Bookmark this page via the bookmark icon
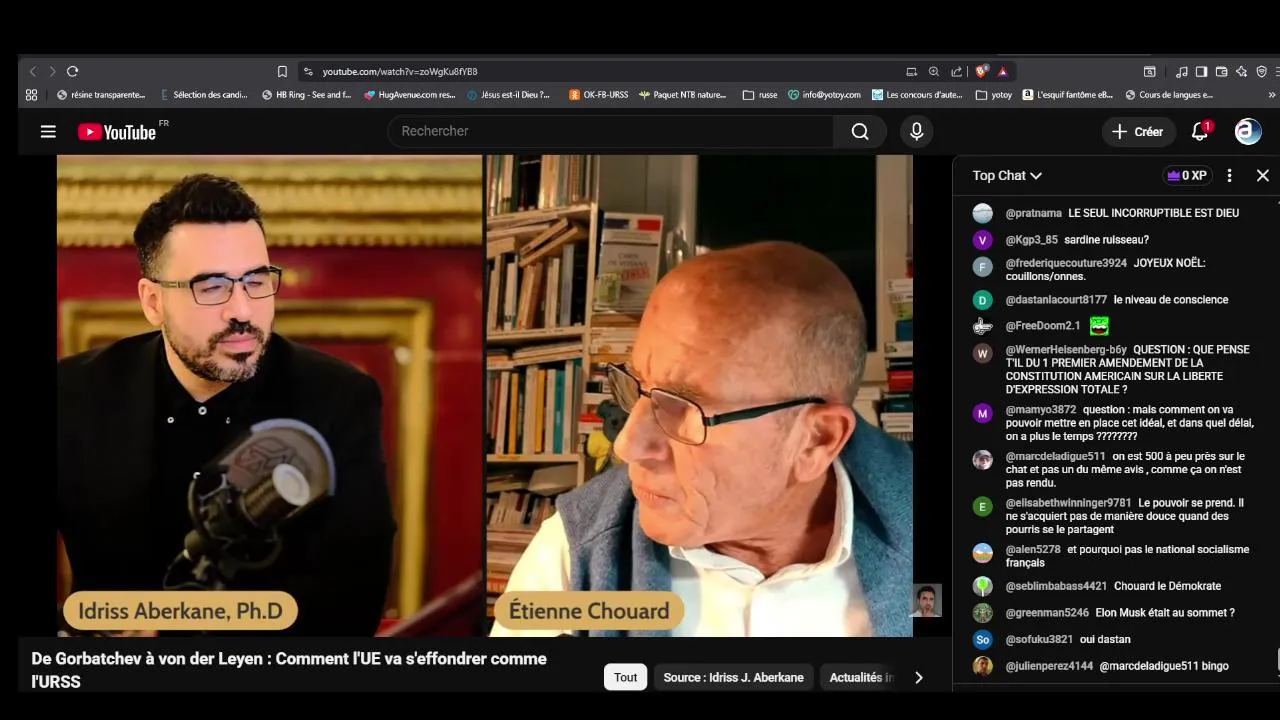1280x720 pixels. tap(282, 71)
